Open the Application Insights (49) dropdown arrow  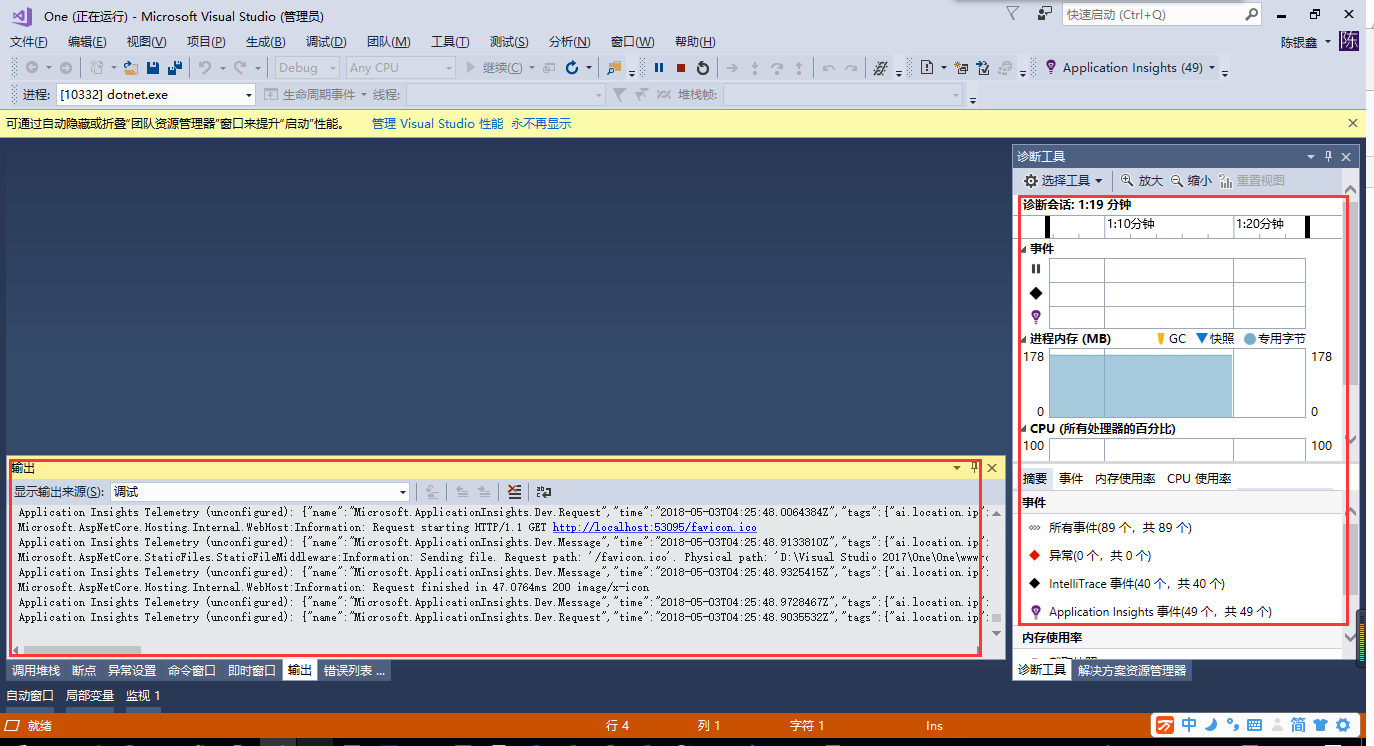click(x=1212, y=68)
